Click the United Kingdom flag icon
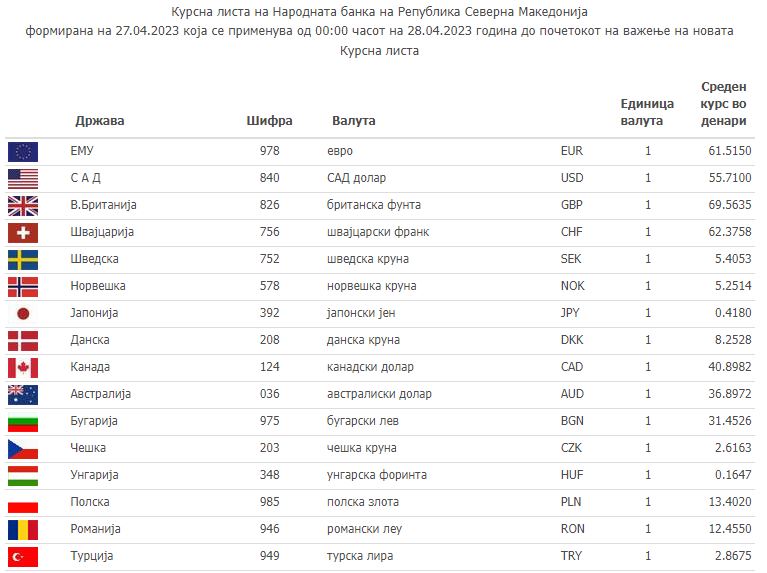Image resolution: width=767 pixels, height=573 pixels. click(22, 206)
